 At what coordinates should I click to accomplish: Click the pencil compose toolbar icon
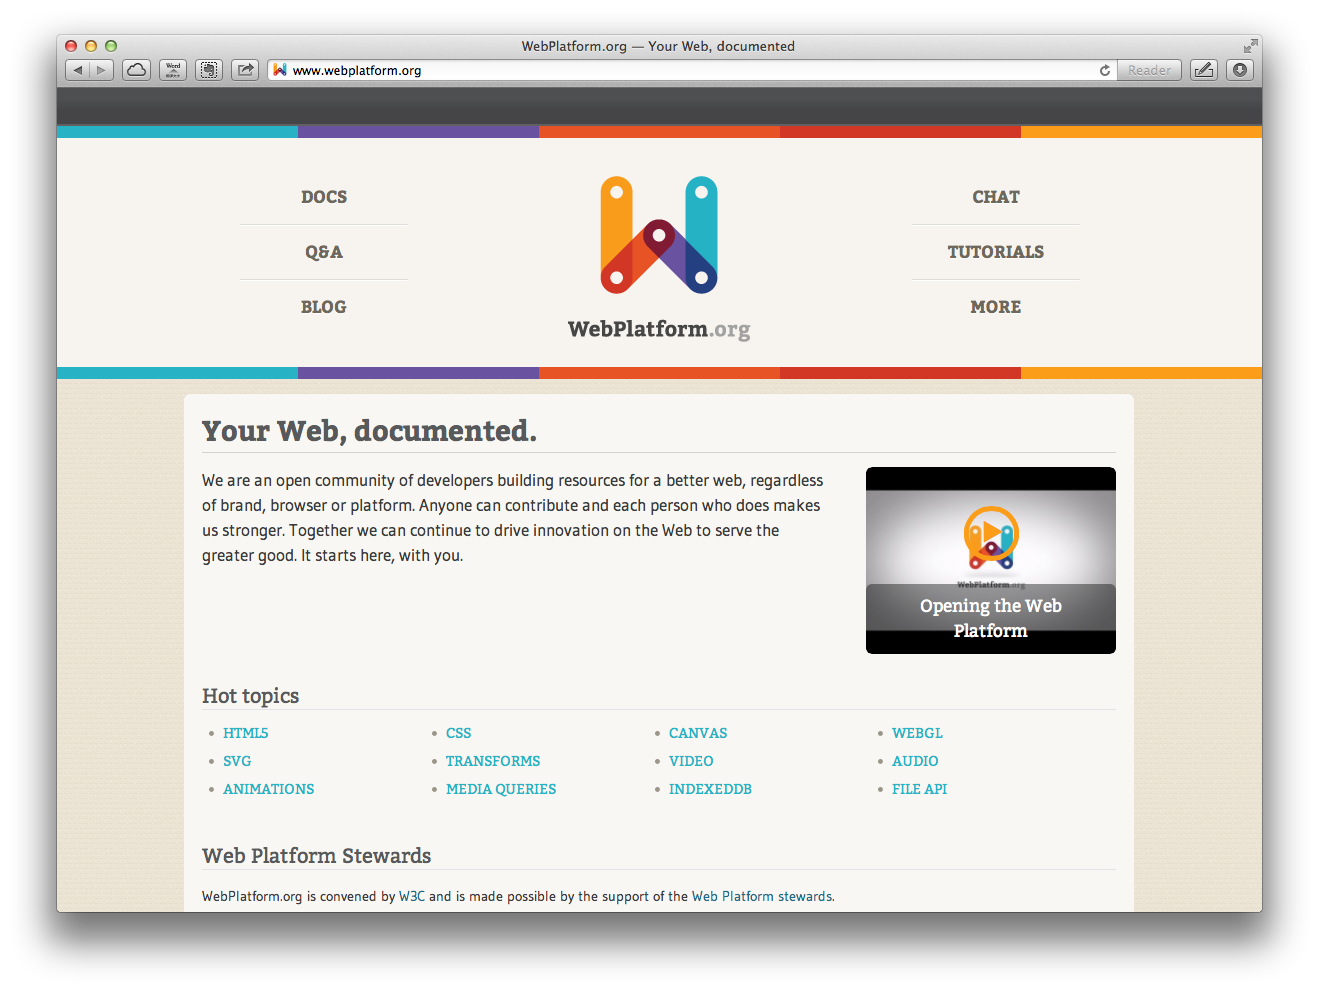click(x=1204, y=70)
